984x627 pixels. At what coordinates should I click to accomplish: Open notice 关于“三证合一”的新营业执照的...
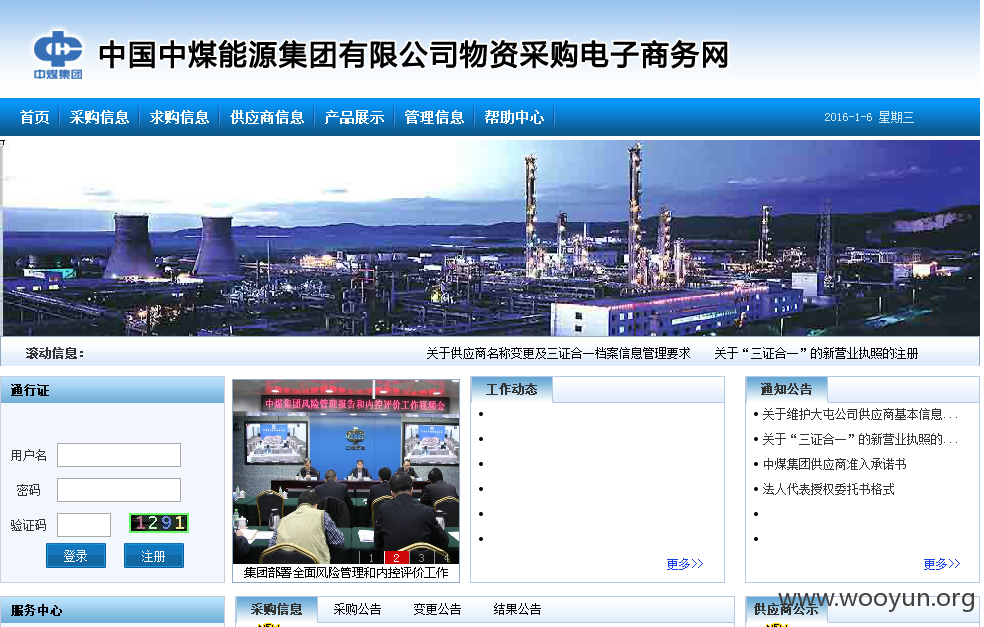[860, 439]
